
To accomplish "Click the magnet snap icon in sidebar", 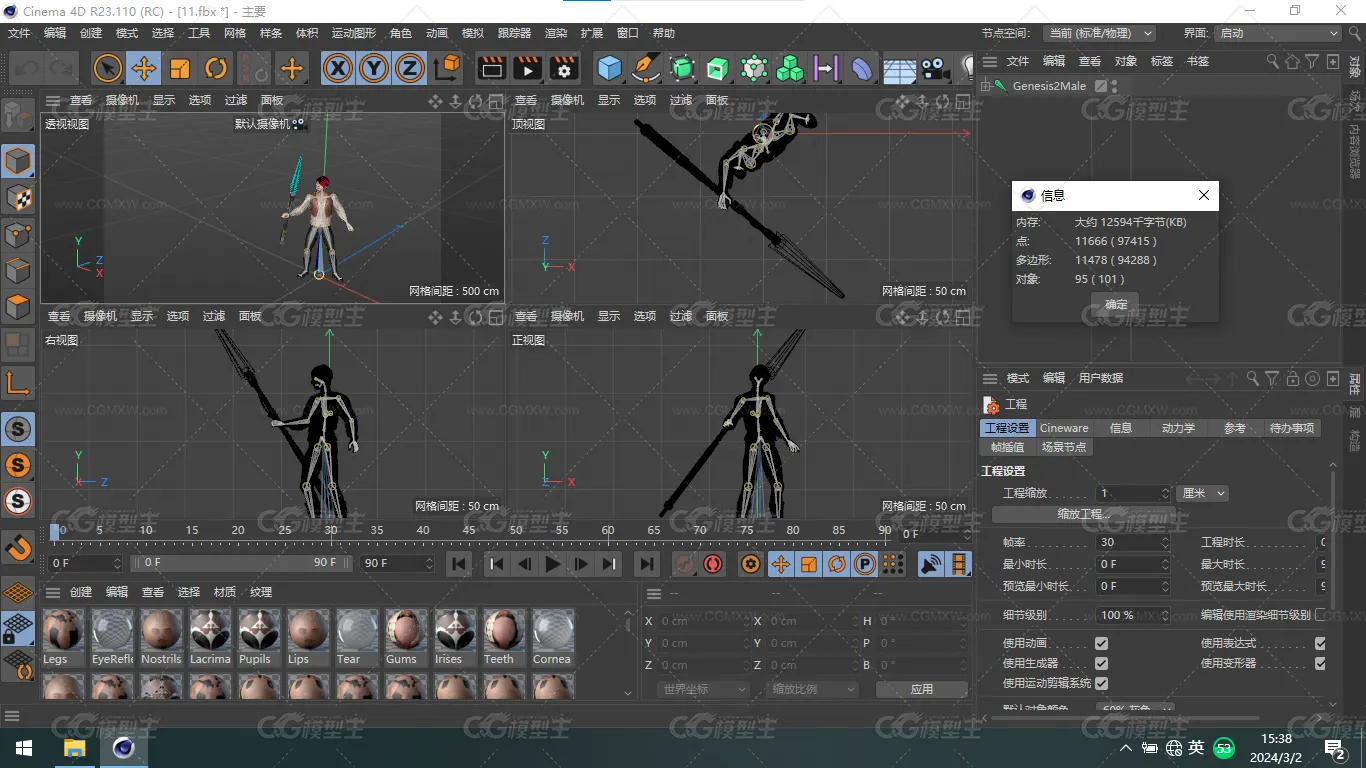I will click(19, 548).
